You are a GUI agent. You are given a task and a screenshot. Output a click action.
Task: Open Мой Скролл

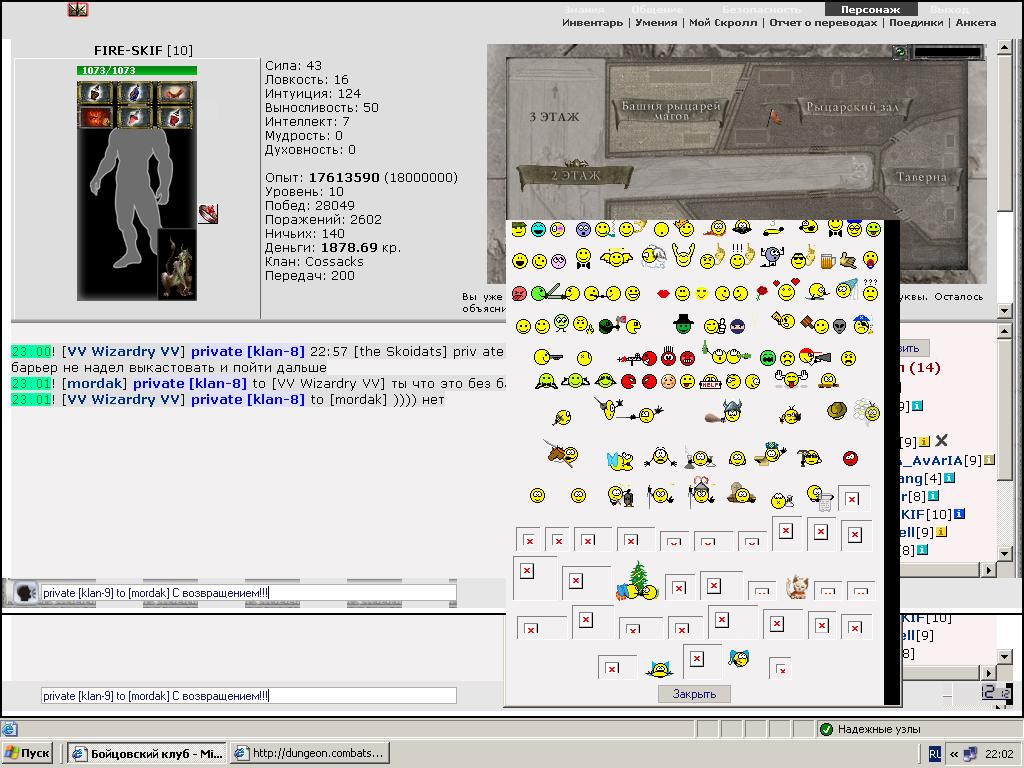point(723,23)
